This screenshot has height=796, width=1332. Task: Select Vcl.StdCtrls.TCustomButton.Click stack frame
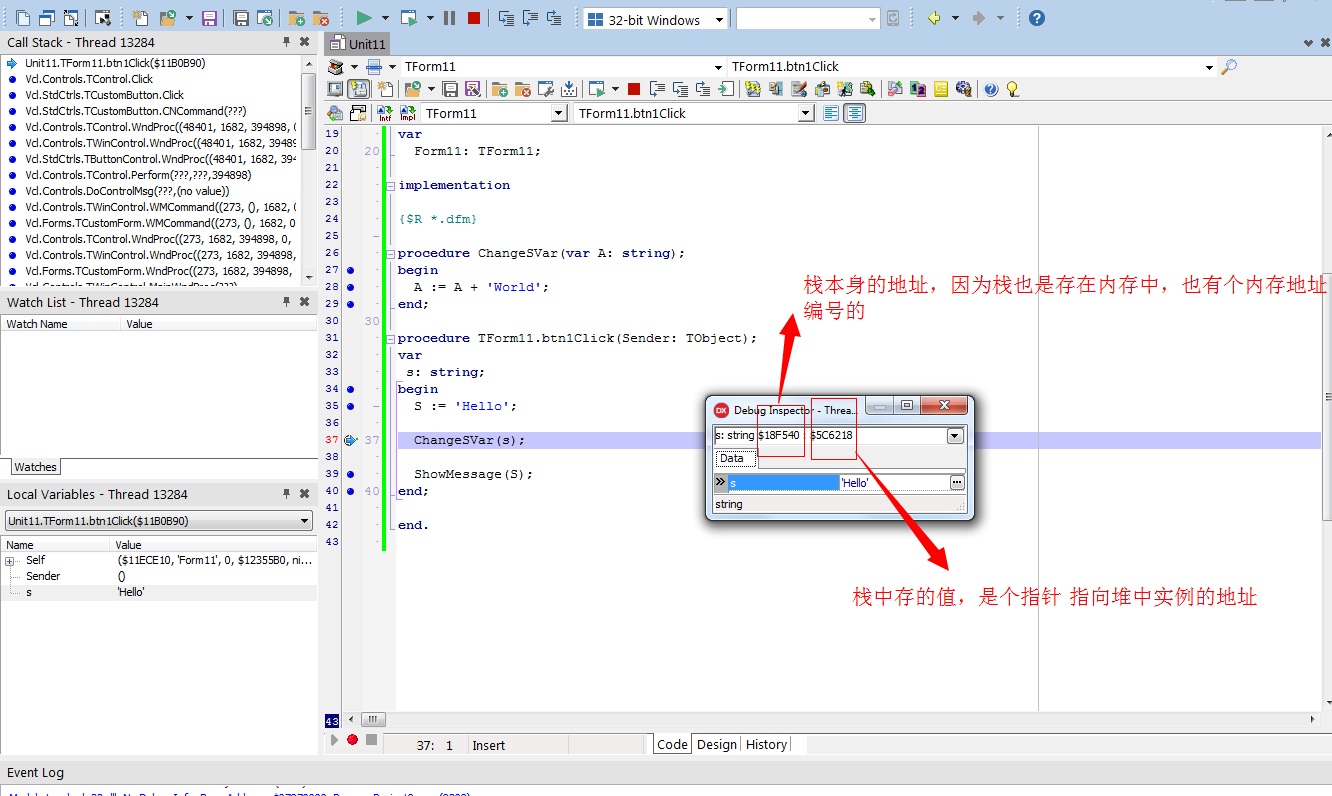[105, 95]
